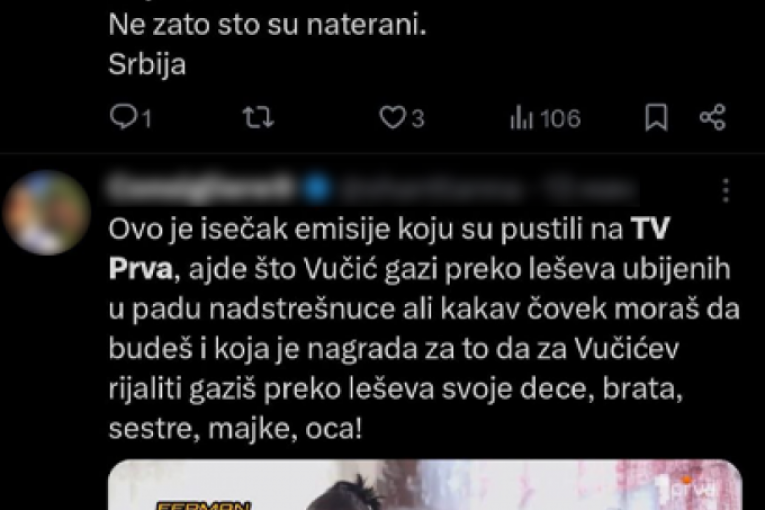Like the tweet with the heart icon
The image size is (765, 510).
393,118
